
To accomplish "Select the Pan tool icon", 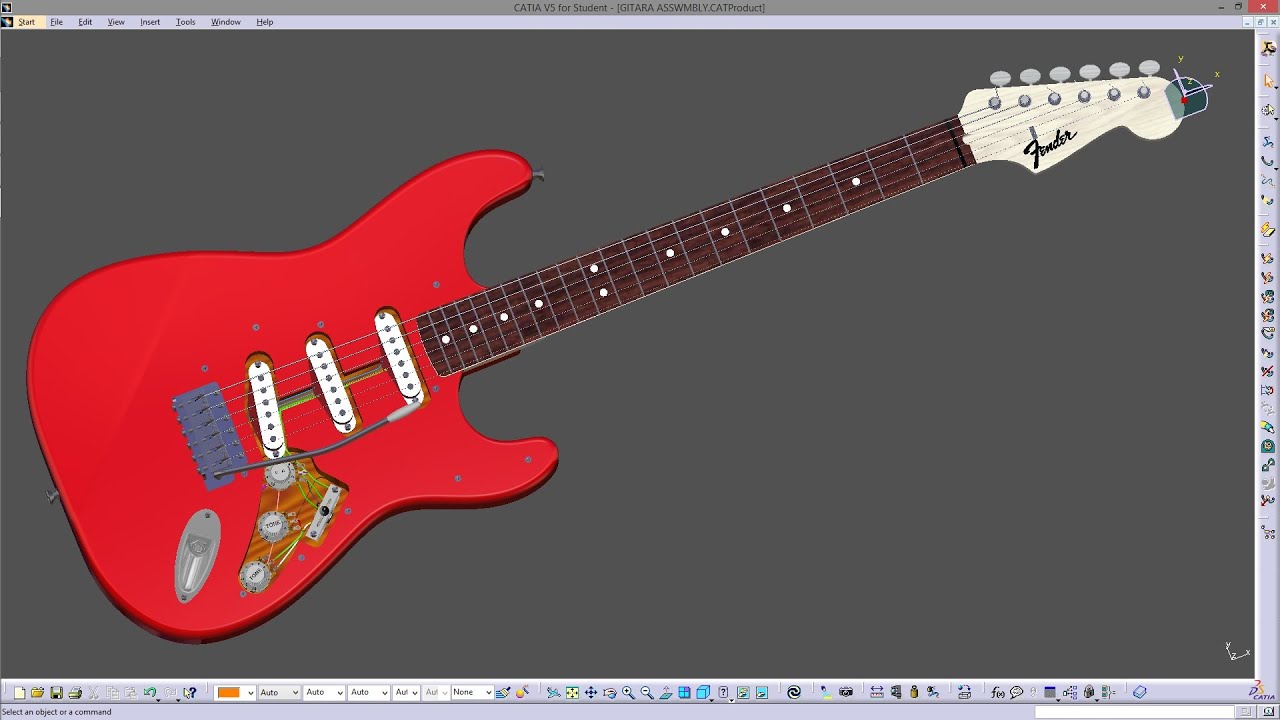I will click(x=591, y=692).
